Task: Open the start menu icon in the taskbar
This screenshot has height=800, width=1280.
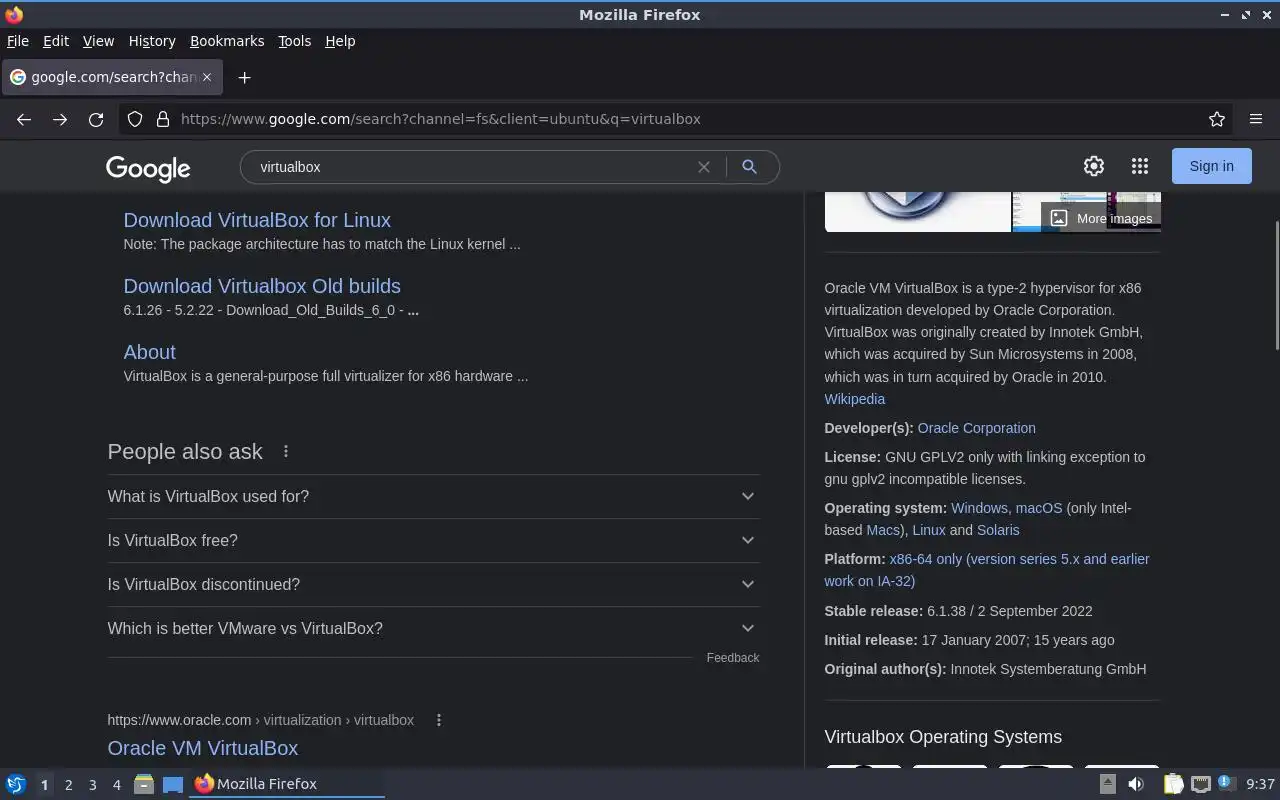Action: tap(16, 784)
